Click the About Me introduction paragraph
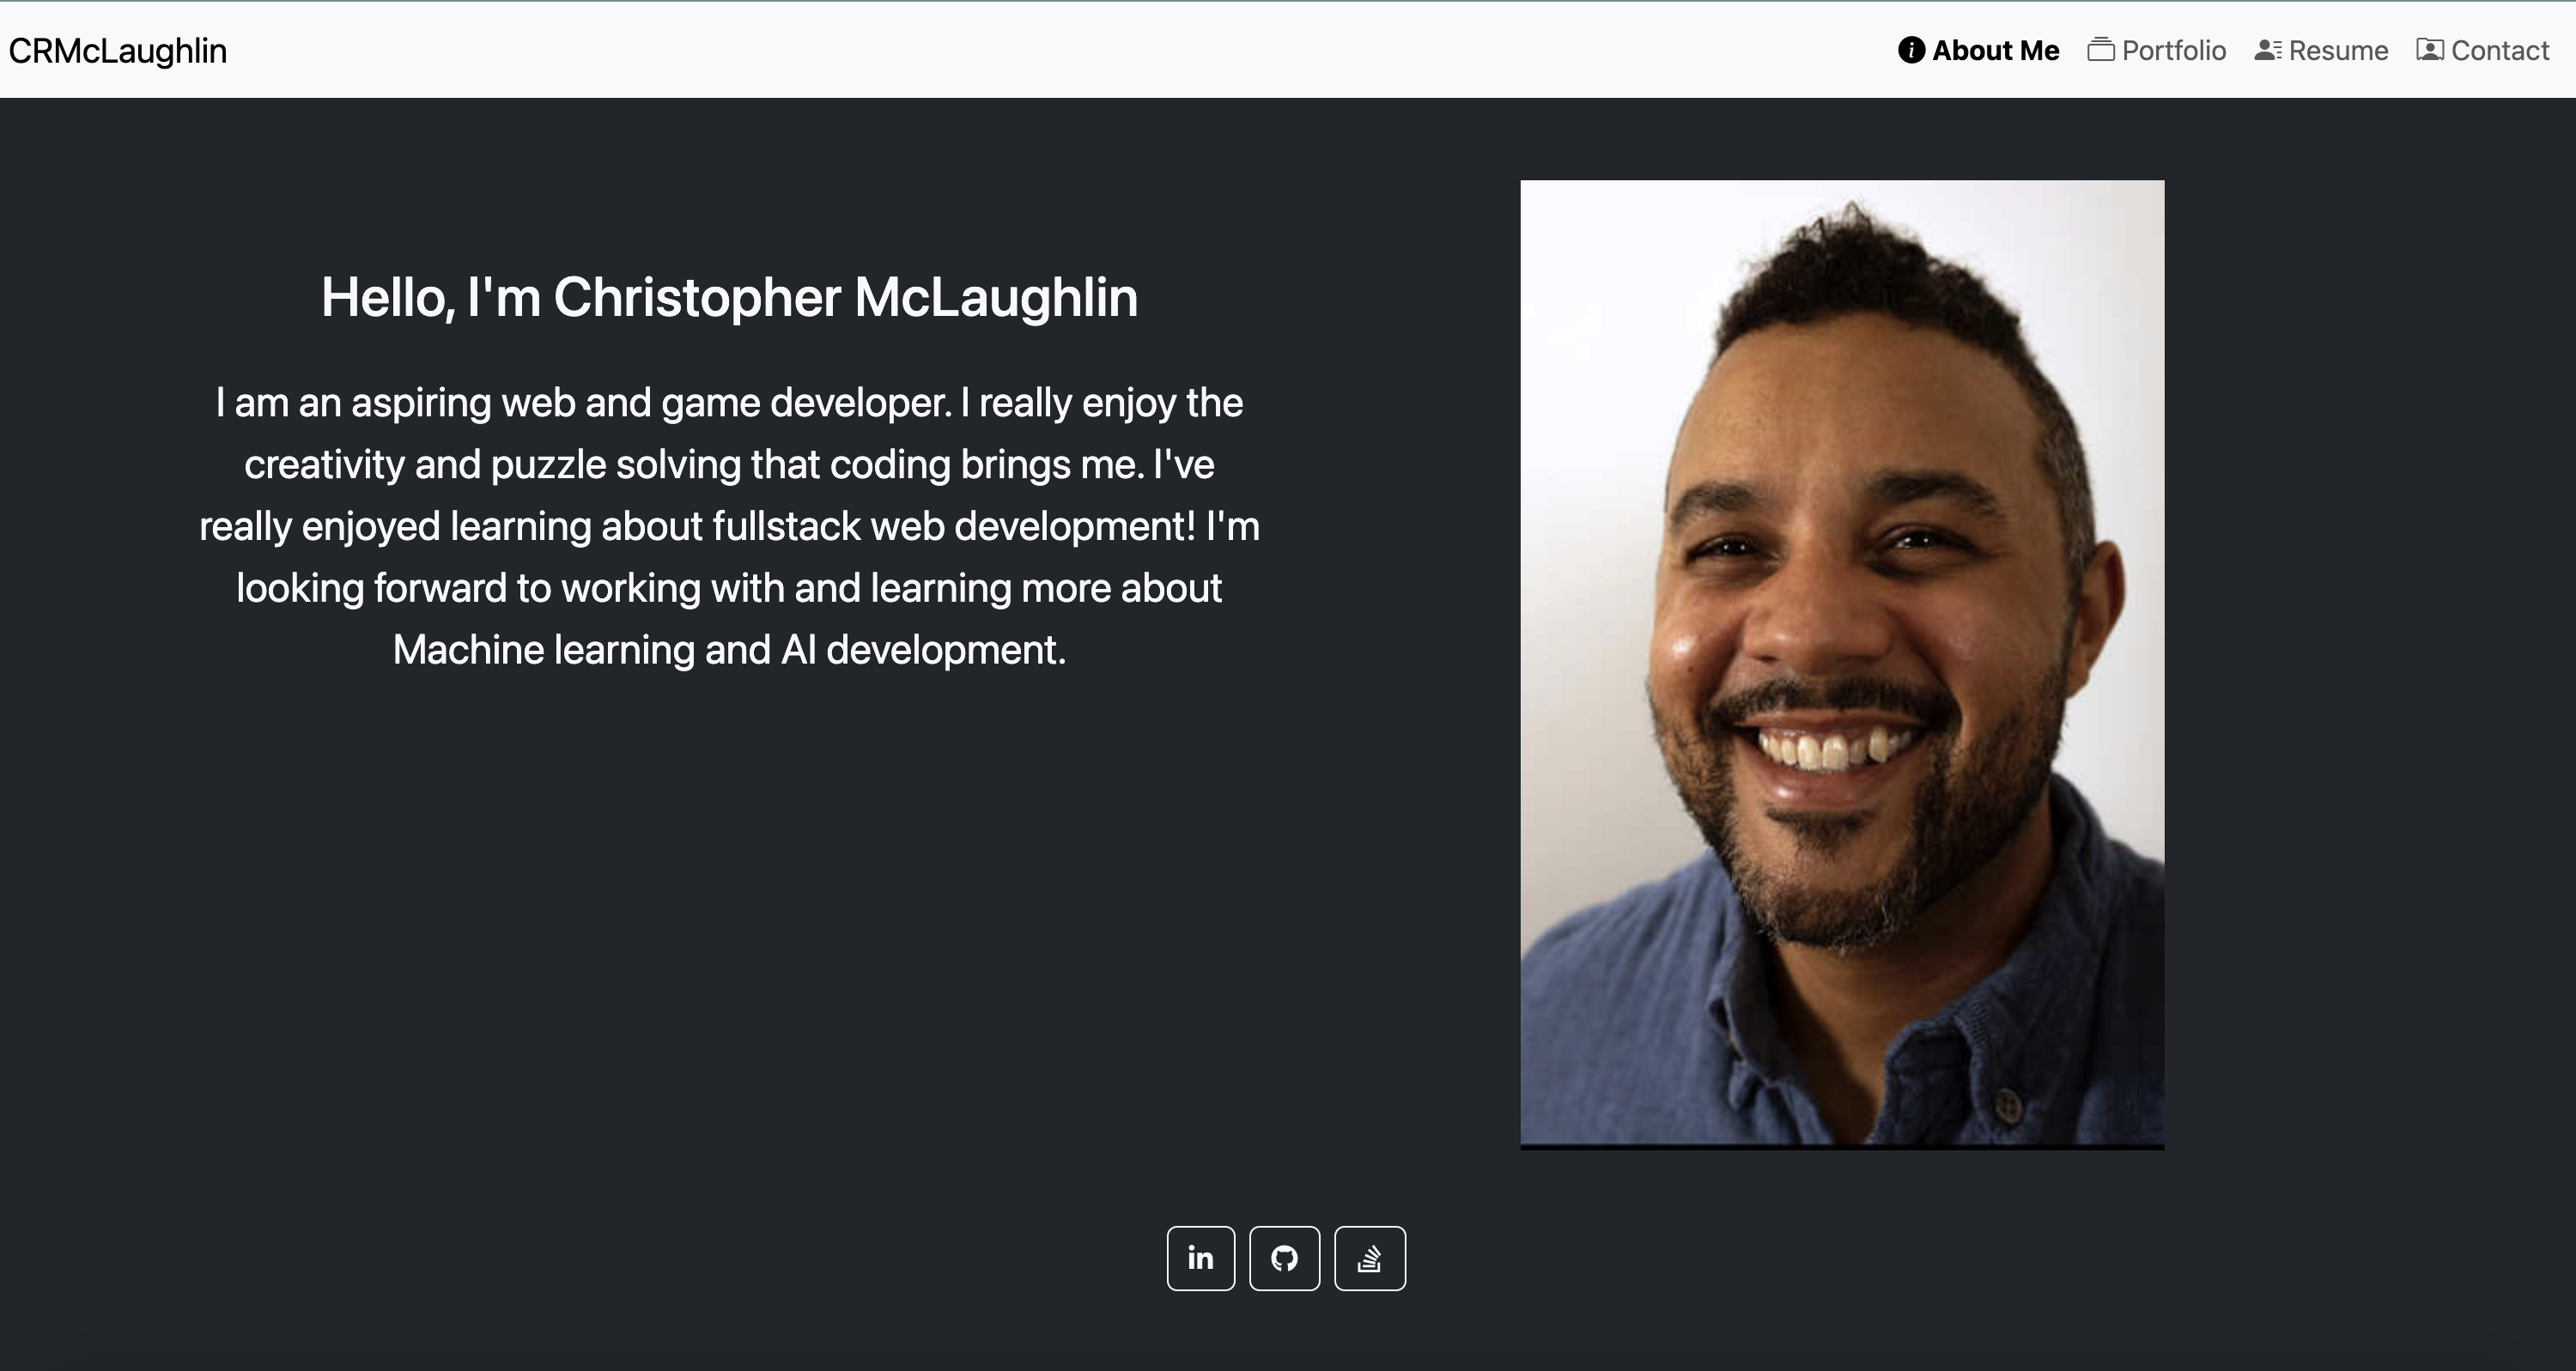This screenshot has height=1371, width=2576. pyautogui.click(x=729, y=525)
